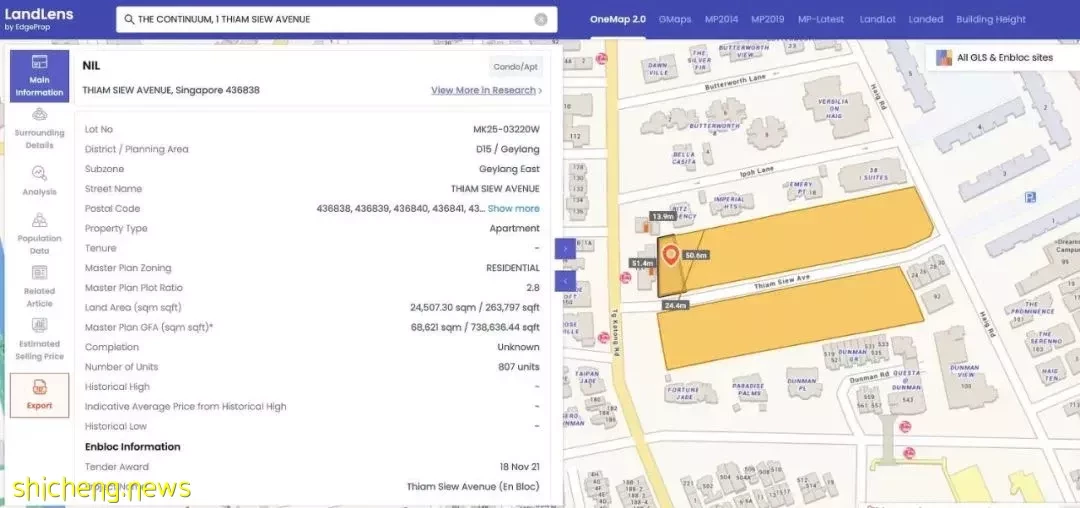Open the Analysis sidebar section
Image resolution: width=1080 pixels, height=508 pixels.
pyautogui.click(x=39, y=181)
